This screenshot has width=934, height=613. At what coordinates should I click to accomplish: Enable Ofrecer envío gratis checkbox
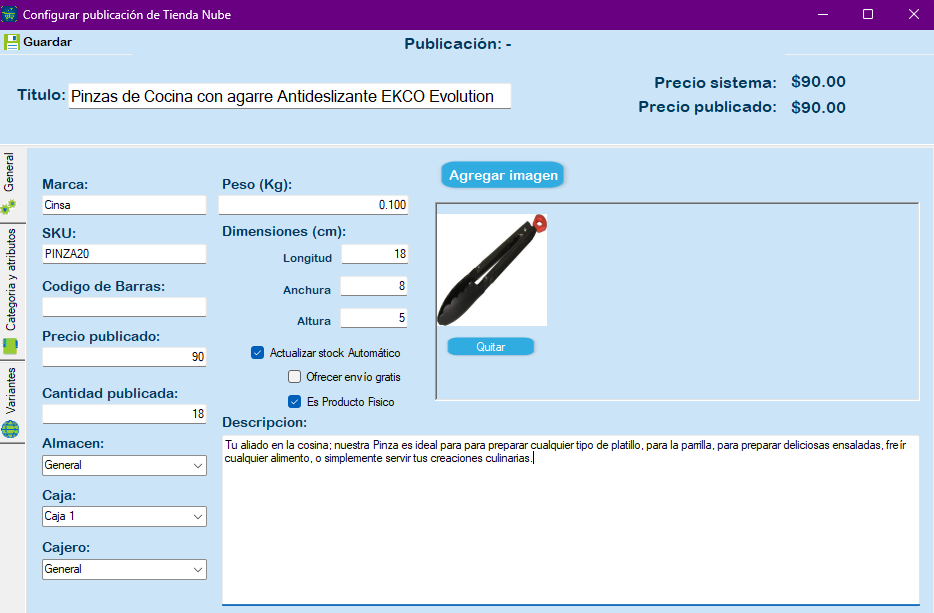(x=294, y=377)
